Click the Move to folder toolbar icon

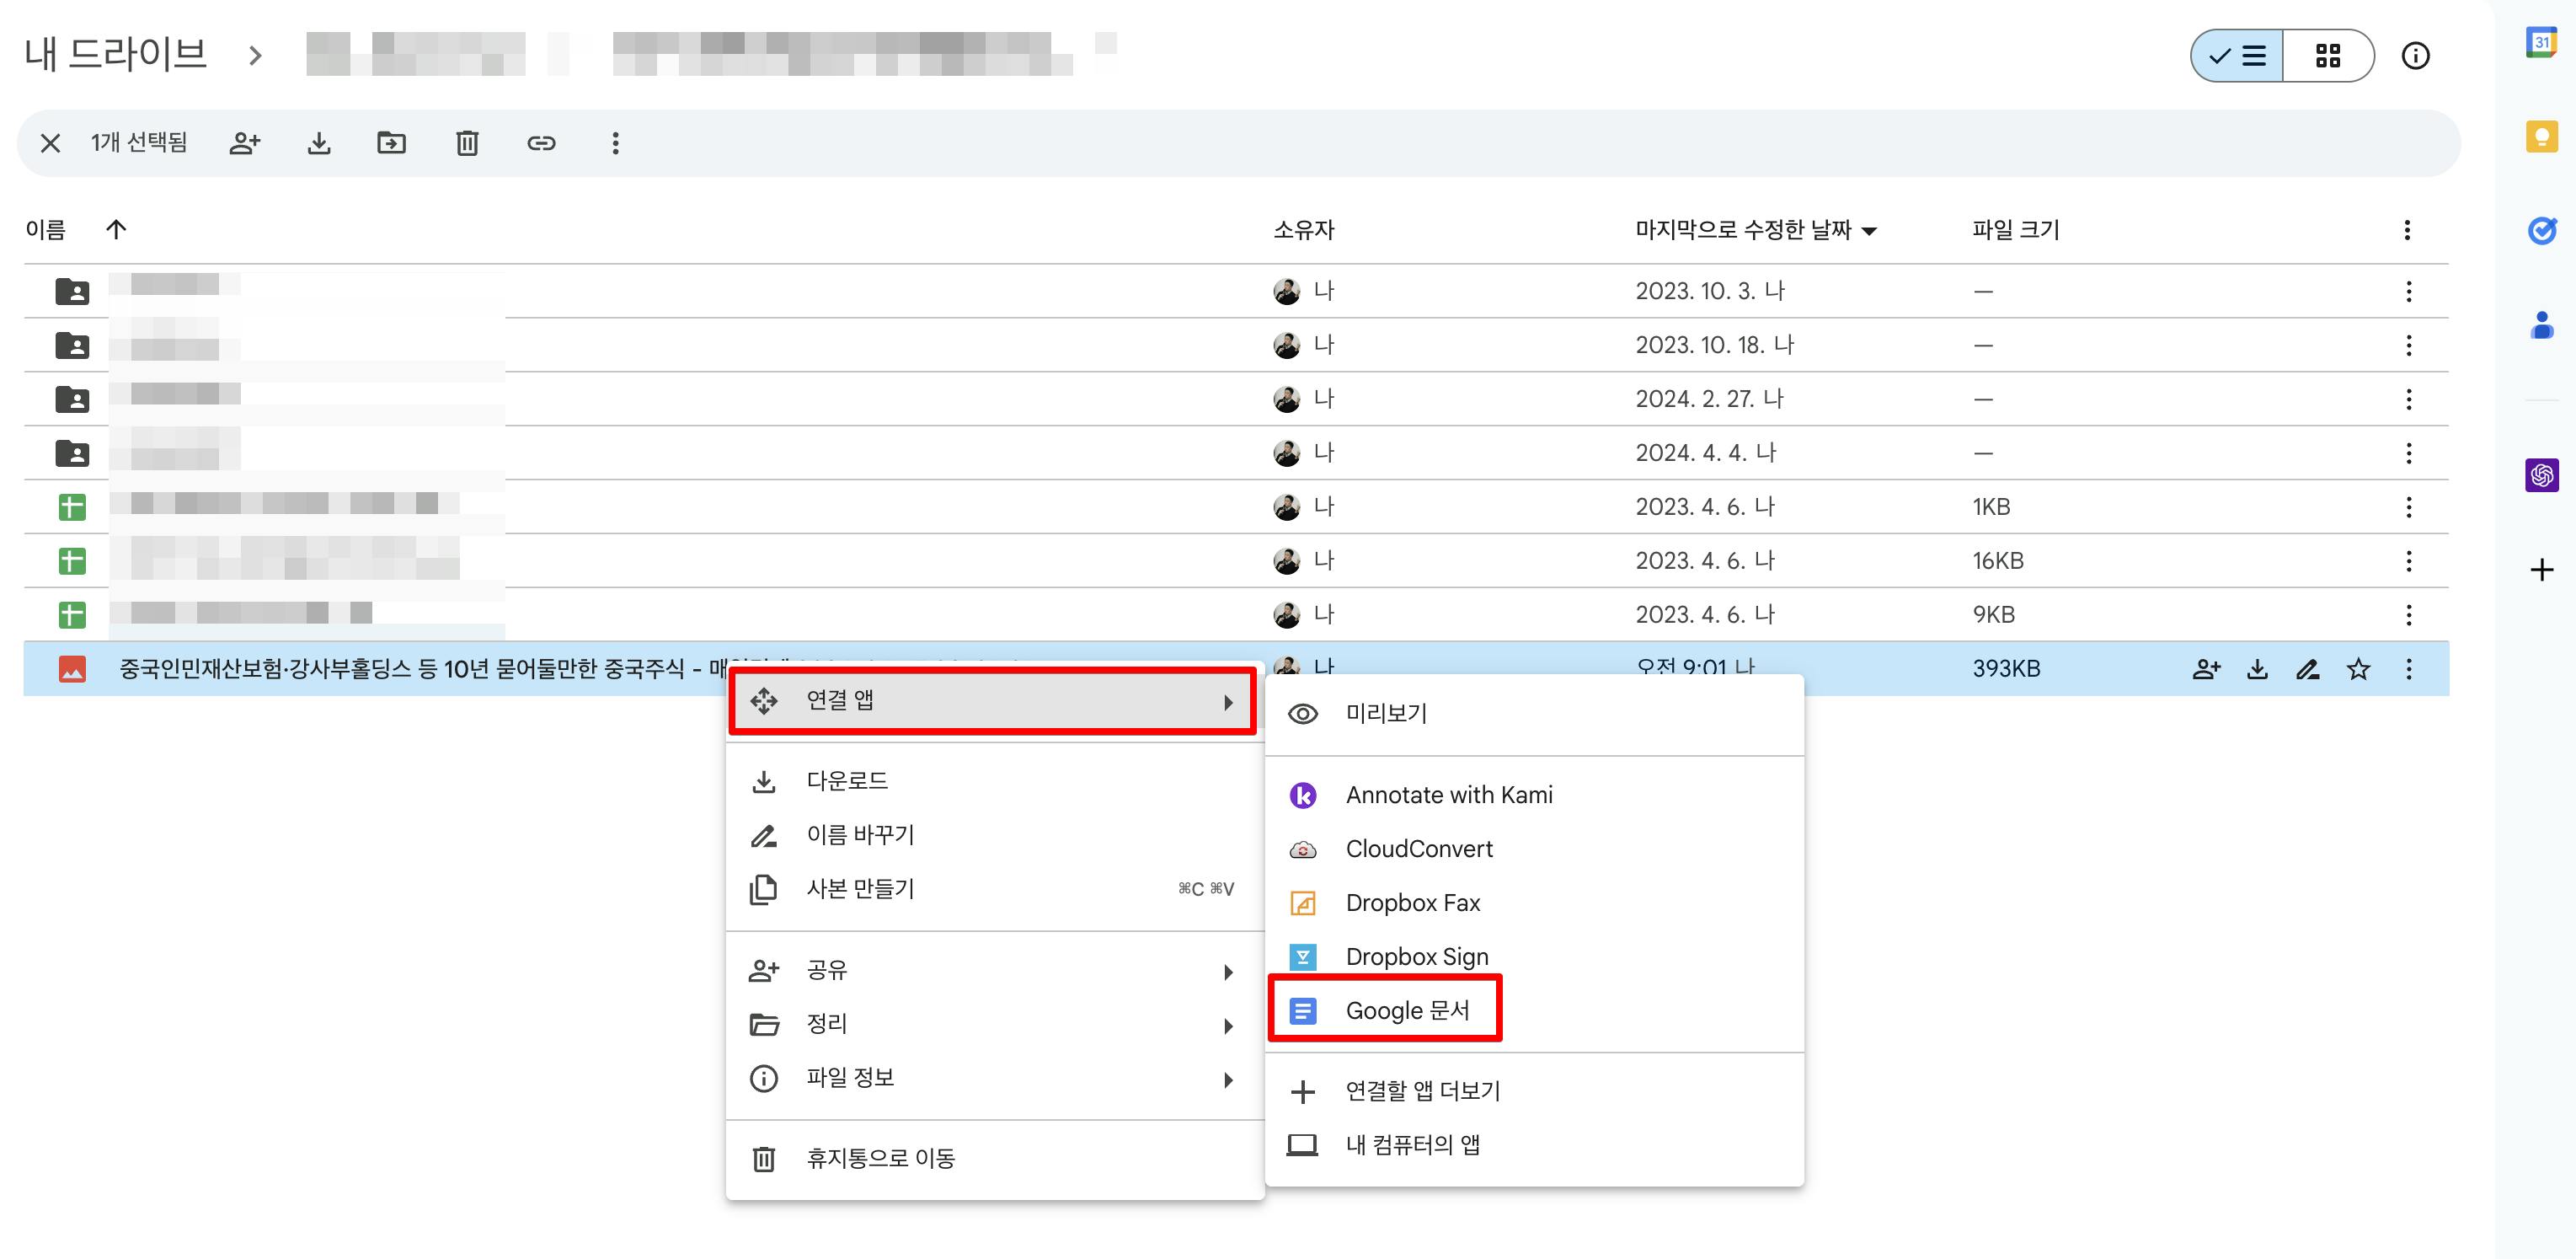(391, 143)
